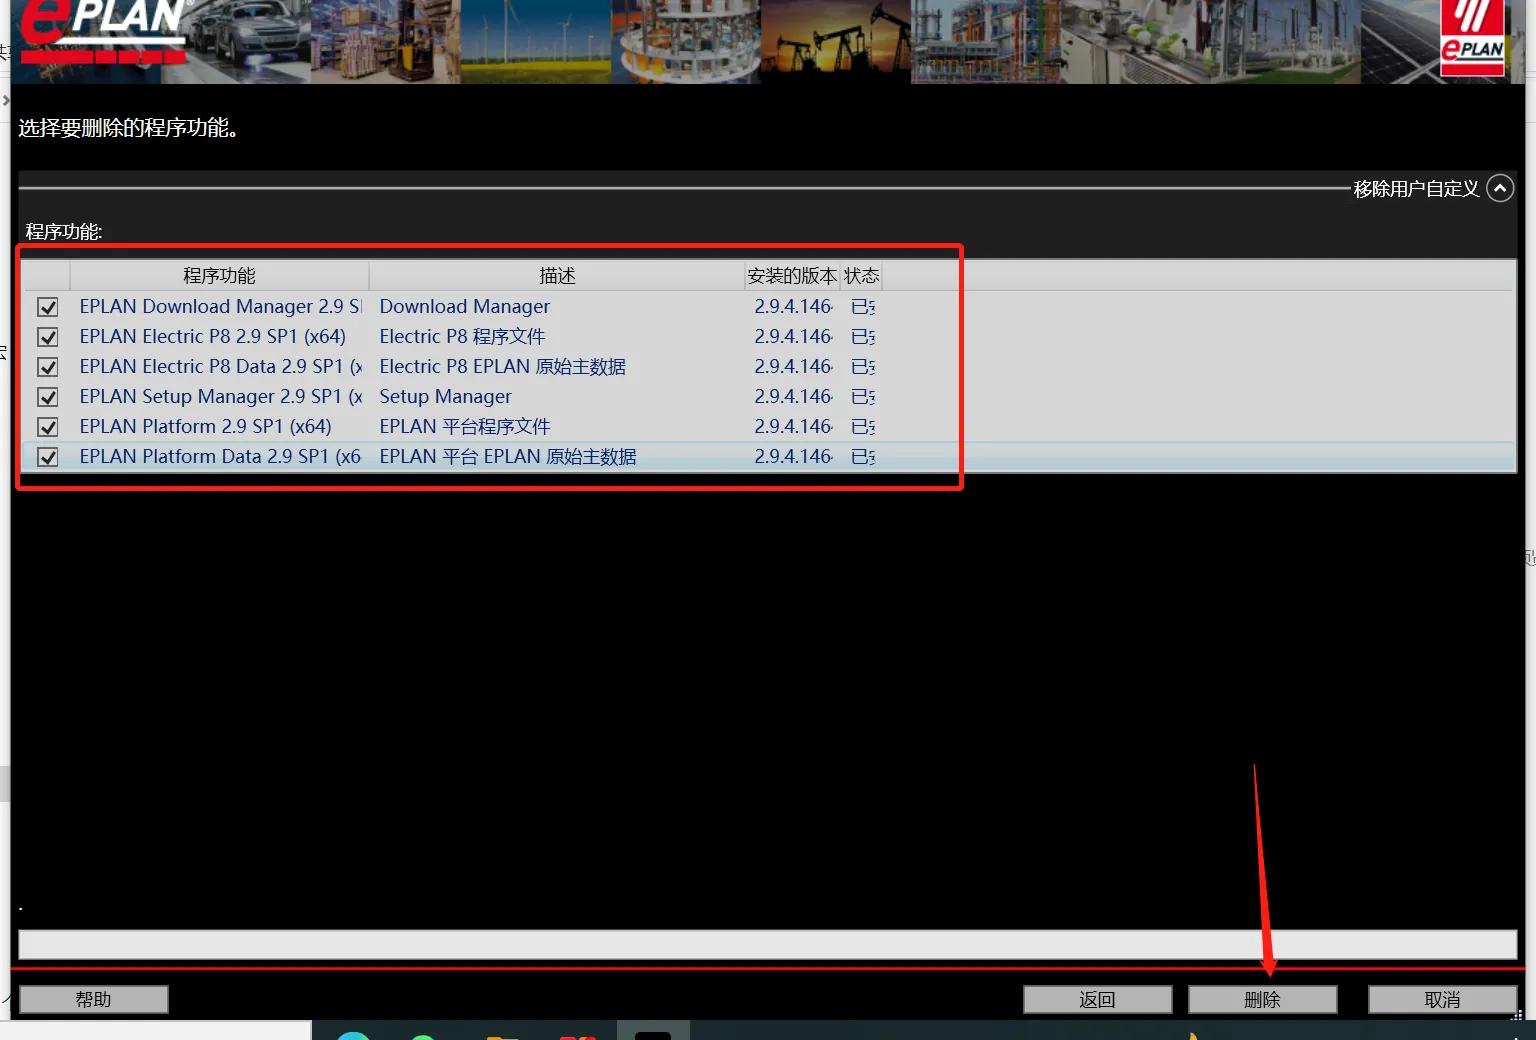Screen dimensions: 1536x1040
Task: Toggle the EPLAN Electric P8 2.9 SP1 (x64) checkbox
Action: (x=47, y=337)
